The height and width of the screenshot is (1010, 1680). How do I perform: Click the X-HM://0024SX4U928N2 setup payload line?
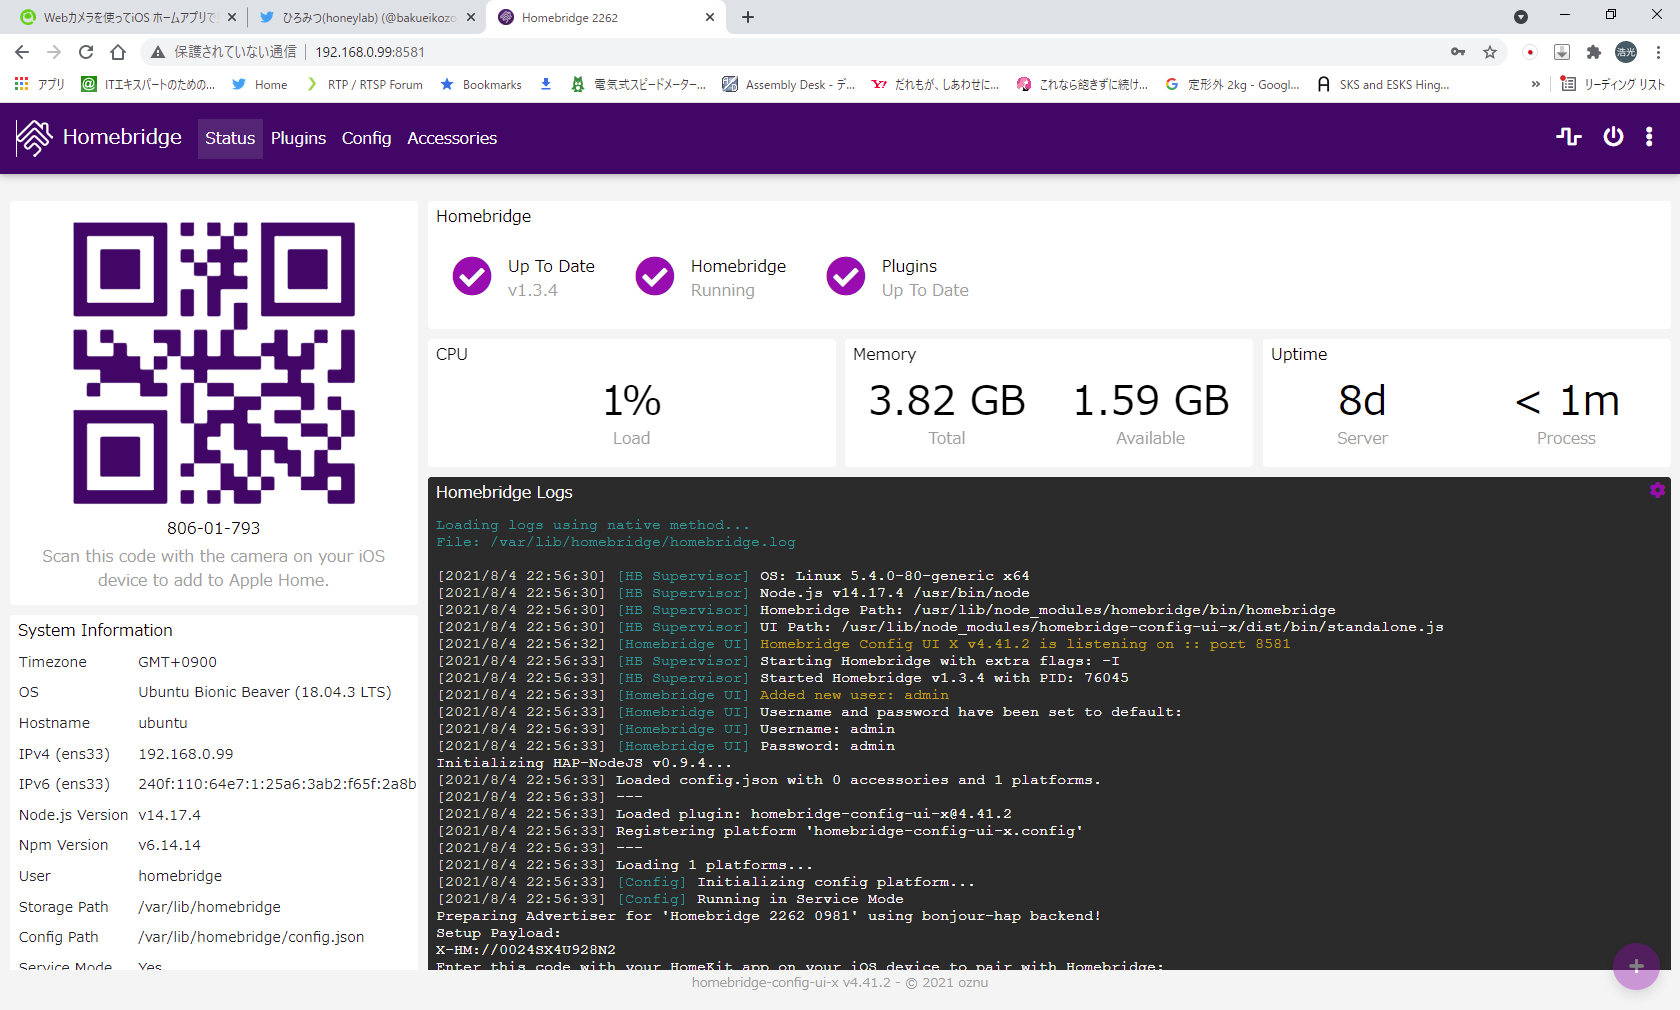(526, 950)
